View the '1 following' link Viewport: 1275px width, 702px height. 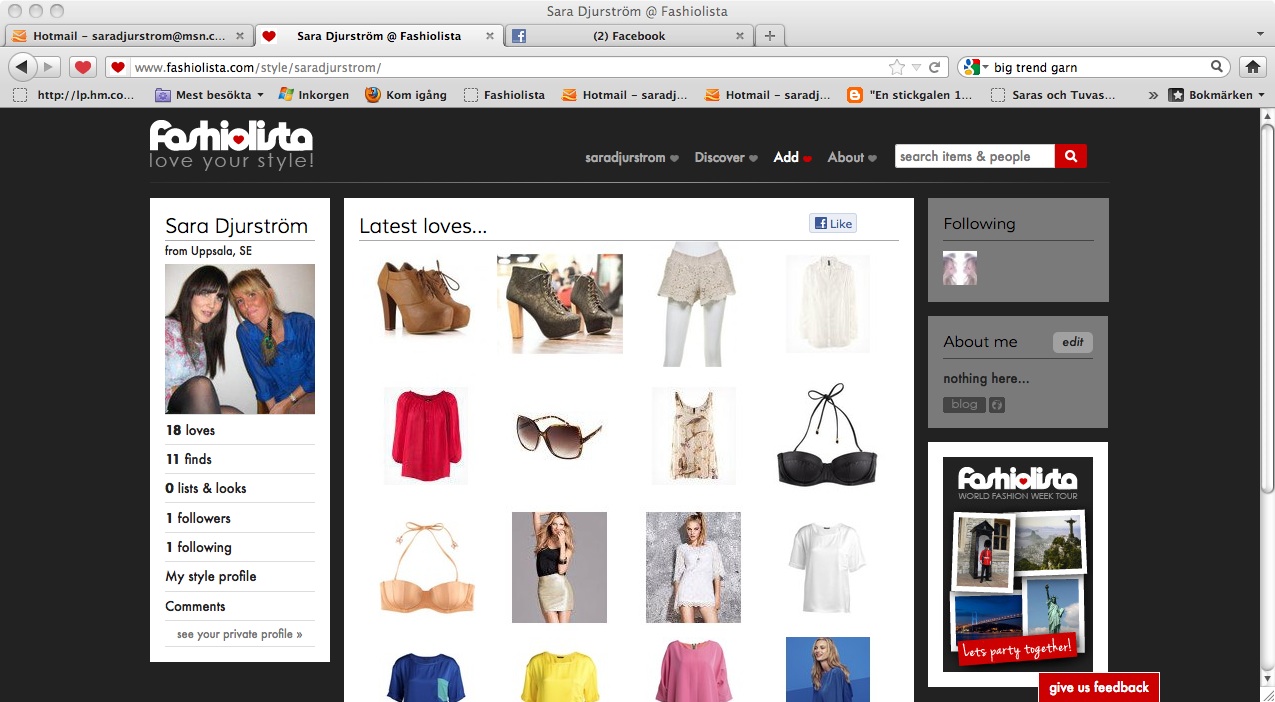click(198, 547)
